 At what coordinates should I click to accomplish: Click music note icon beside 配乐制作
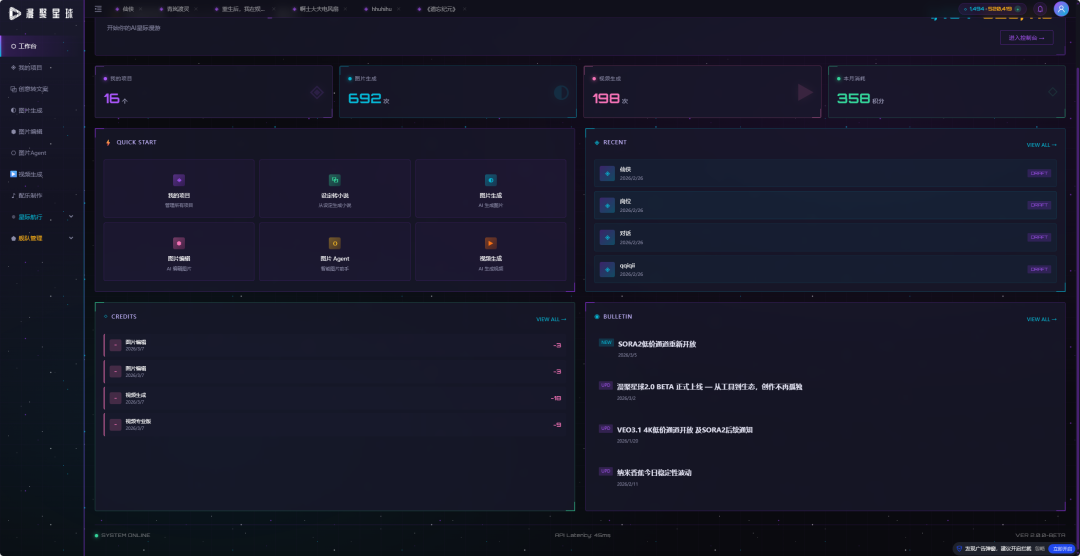(13, 195)
